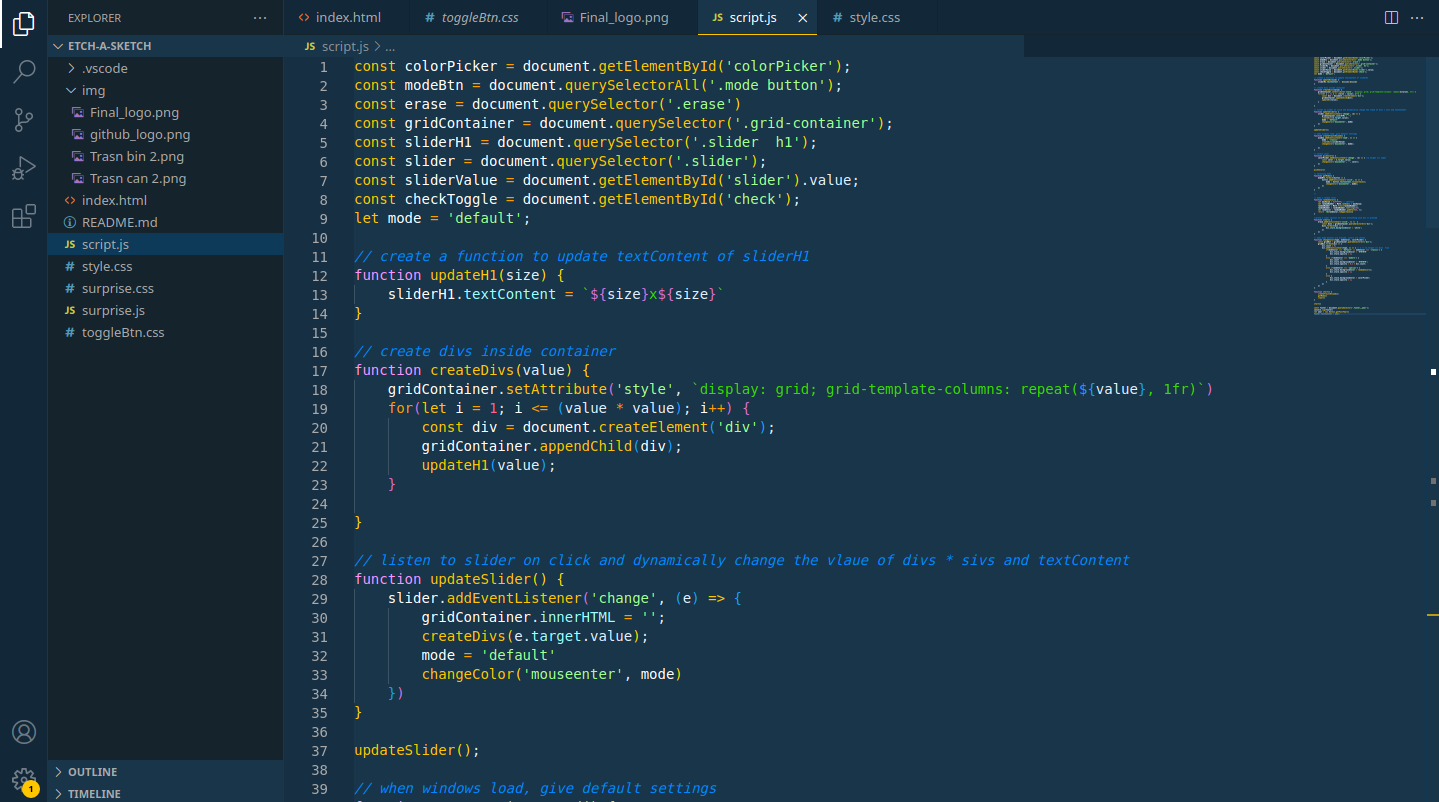Click the updateSlider(); call on line 37
This screenshot has width=1439, height=802.
(x=417, y=750)
